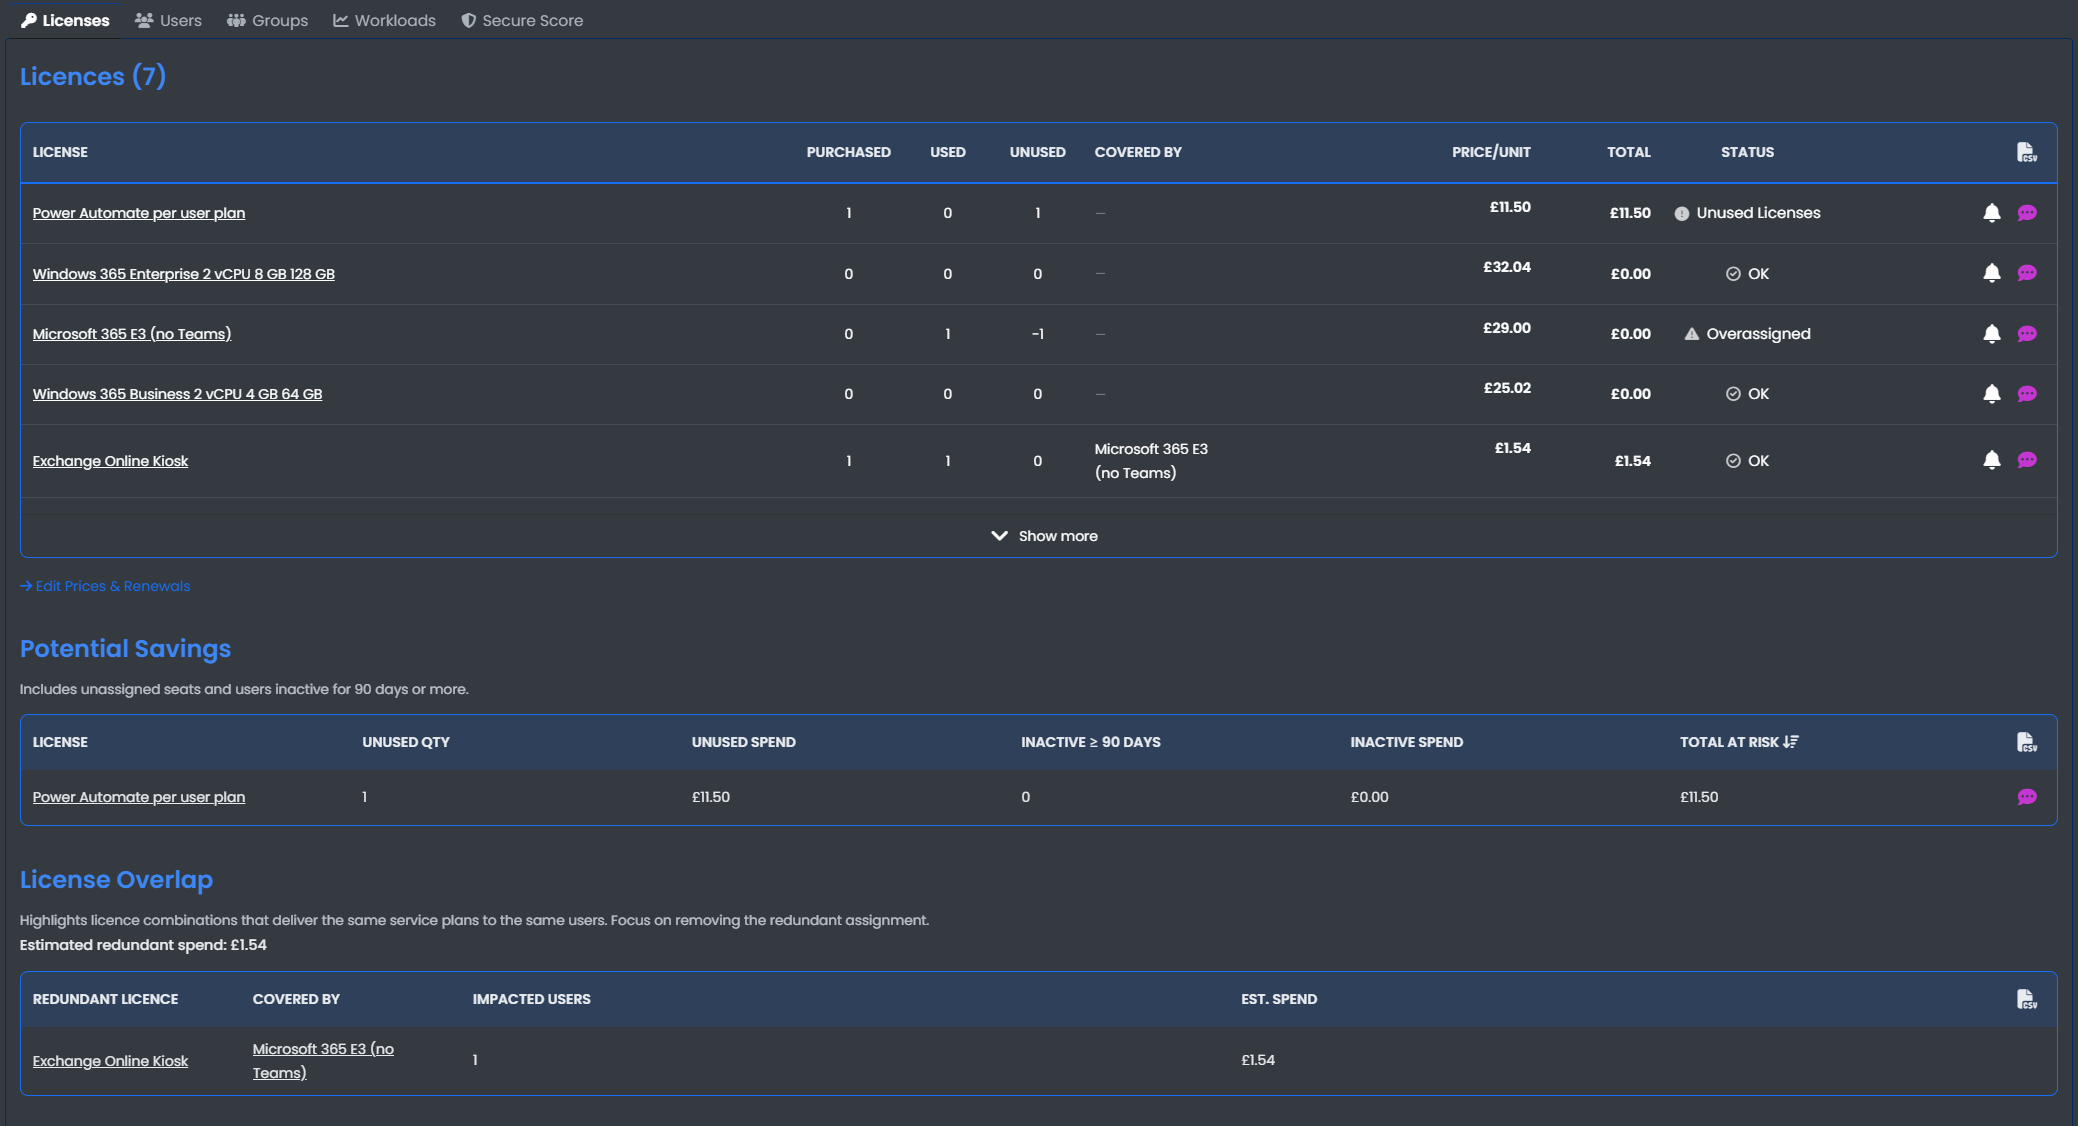Sort by the TOTAL AT RISK column

(x=1738, y=742)
